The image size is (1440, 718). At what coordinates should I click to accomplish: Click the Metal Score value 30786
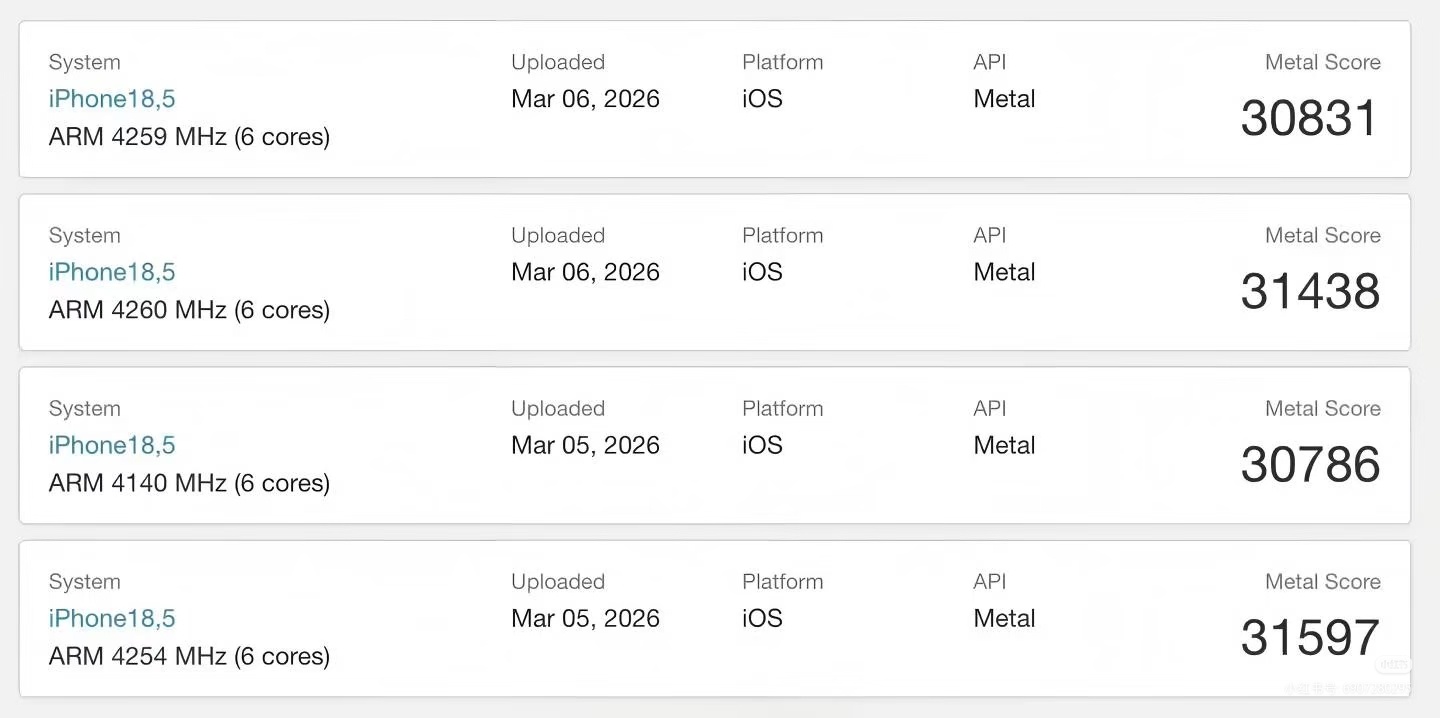(1309, 464)
